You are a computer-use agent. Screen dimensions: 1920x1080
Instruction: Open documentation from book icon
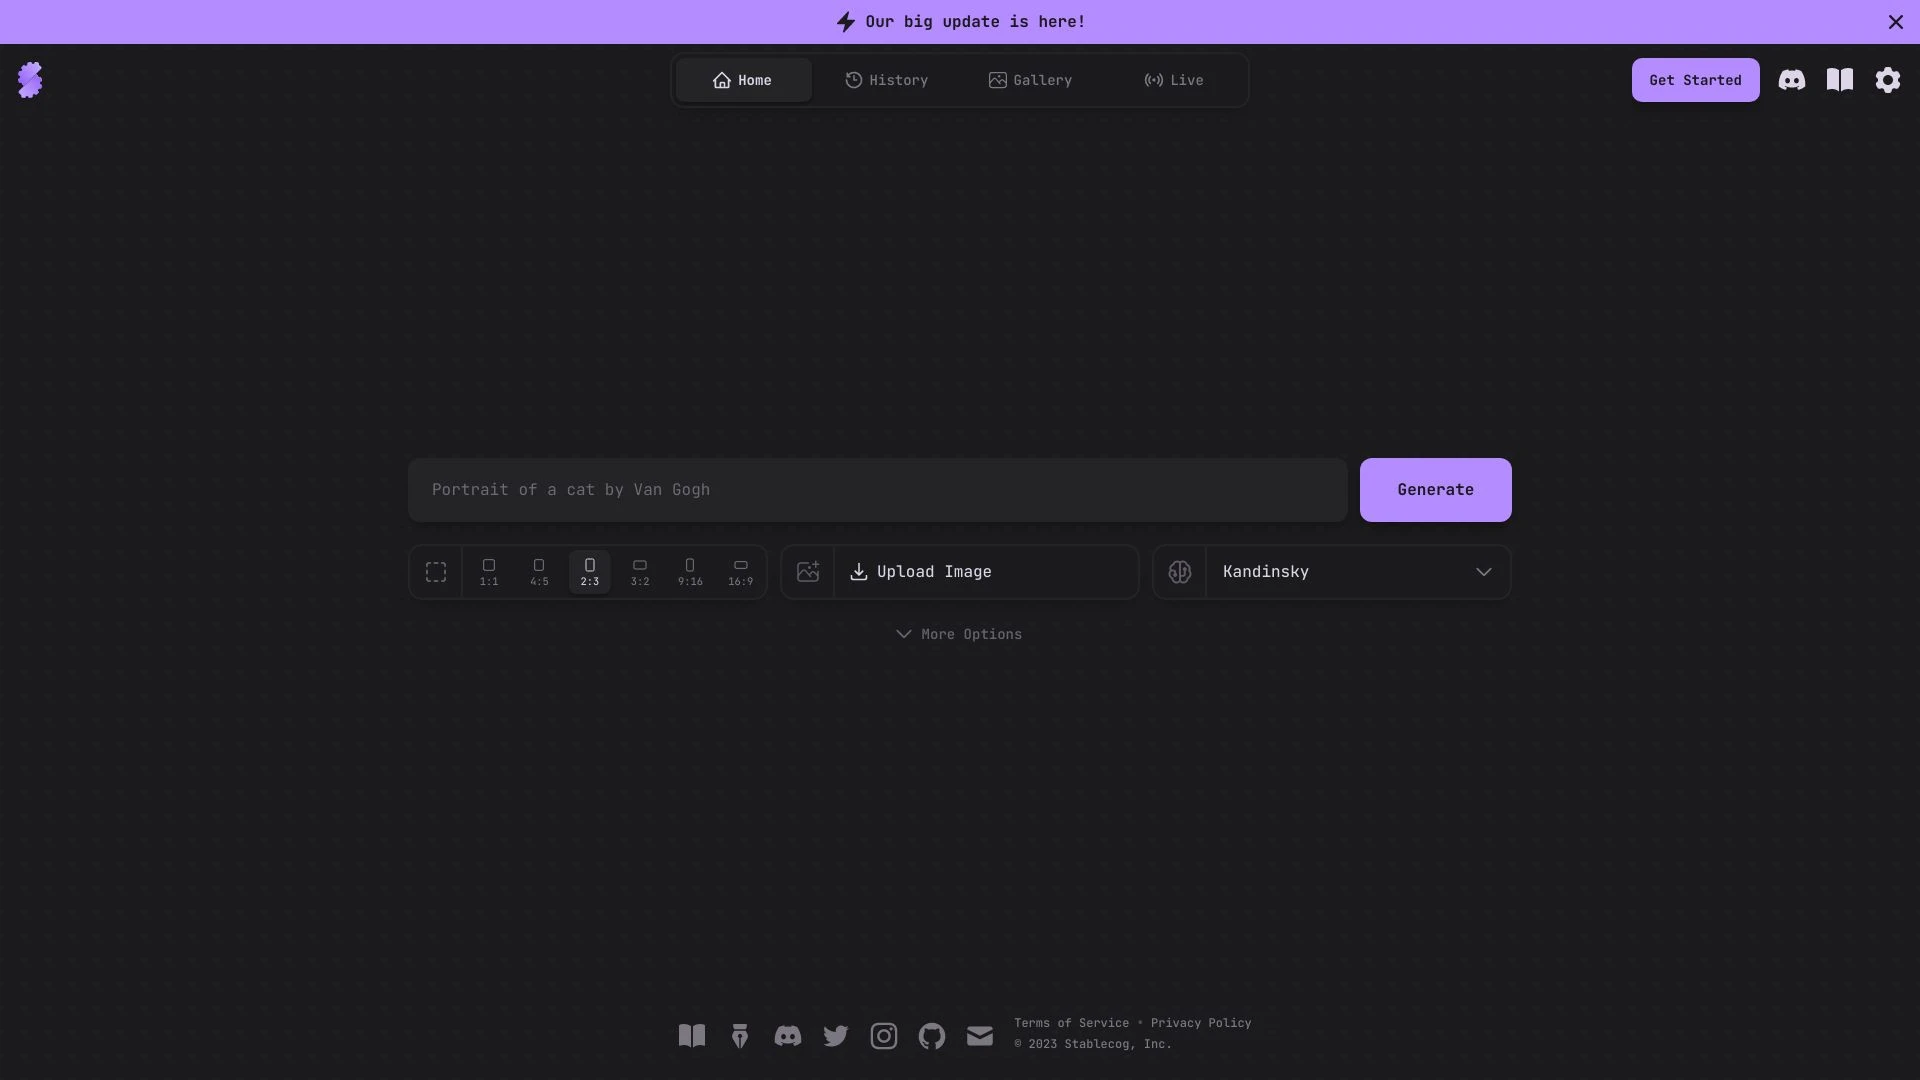(1840, 79)
